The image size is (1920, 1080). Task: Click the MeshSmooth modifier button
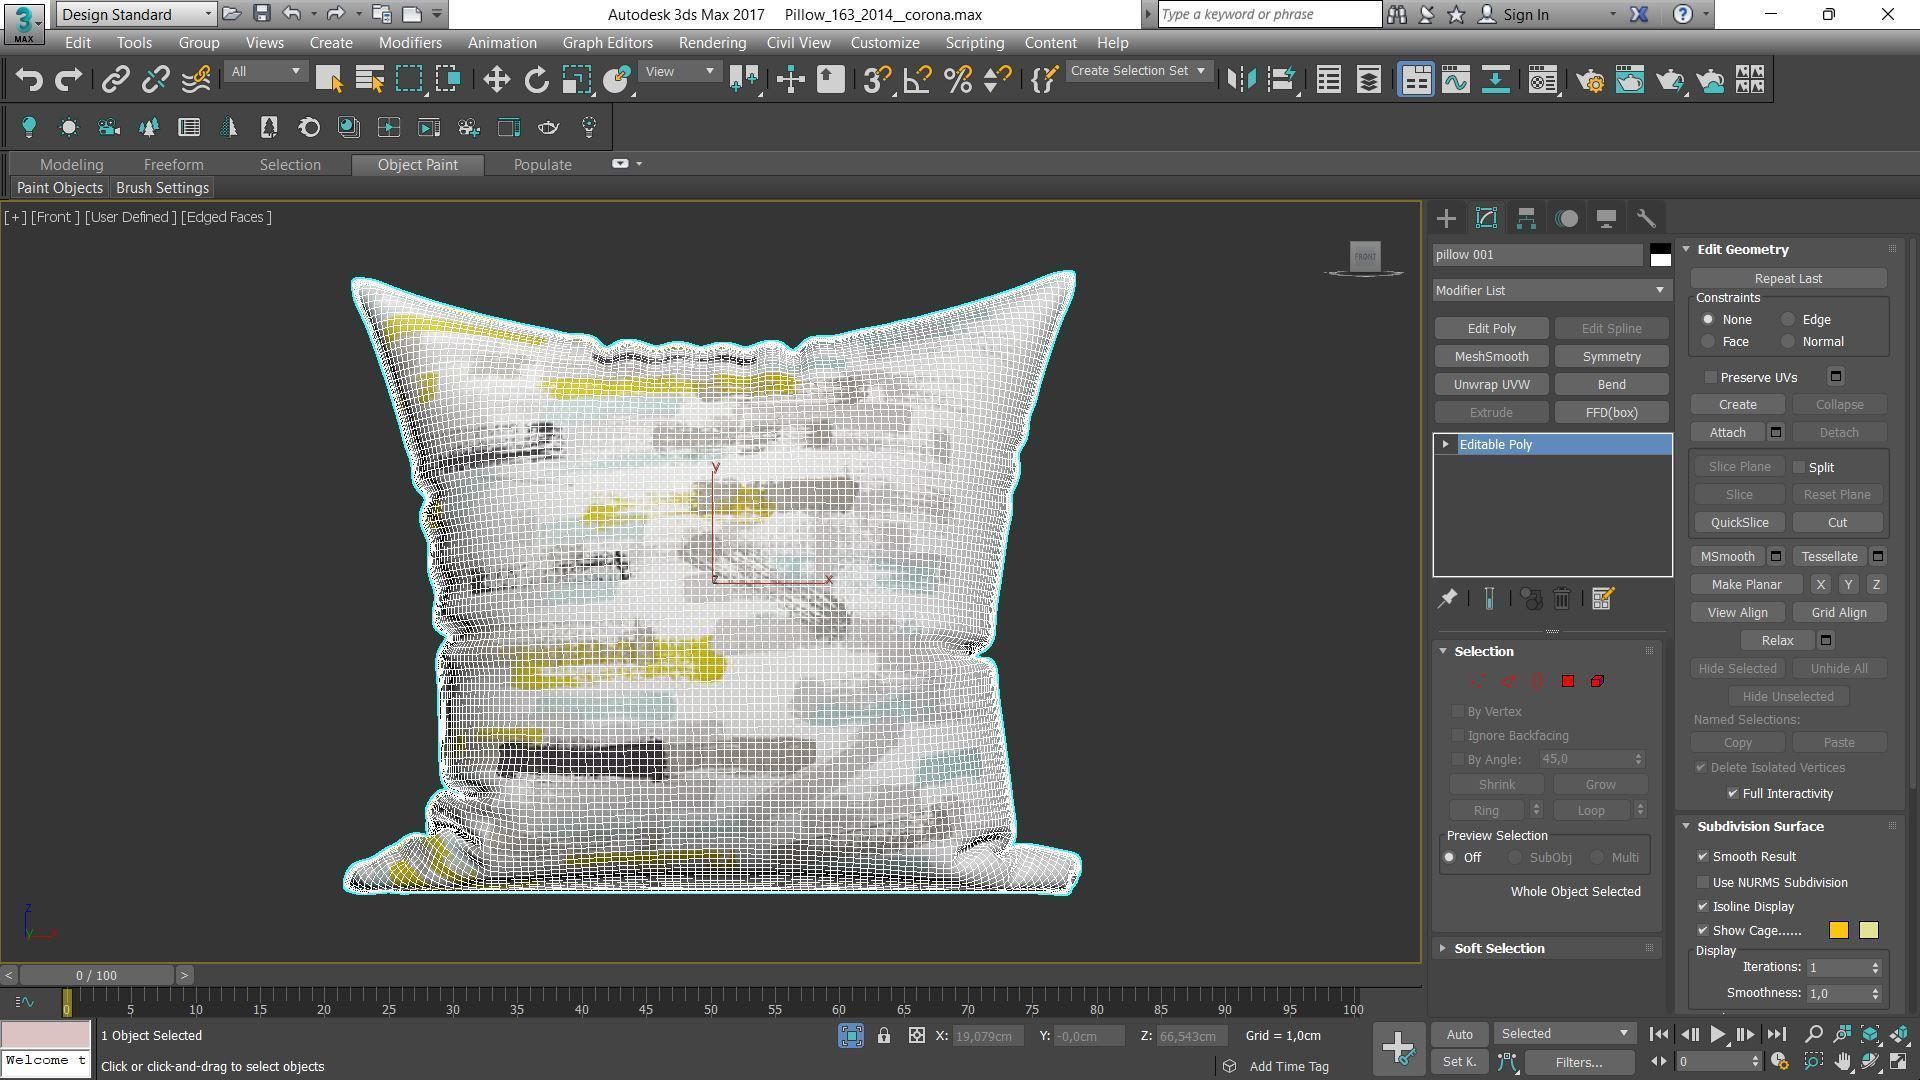coord(1491,356)
